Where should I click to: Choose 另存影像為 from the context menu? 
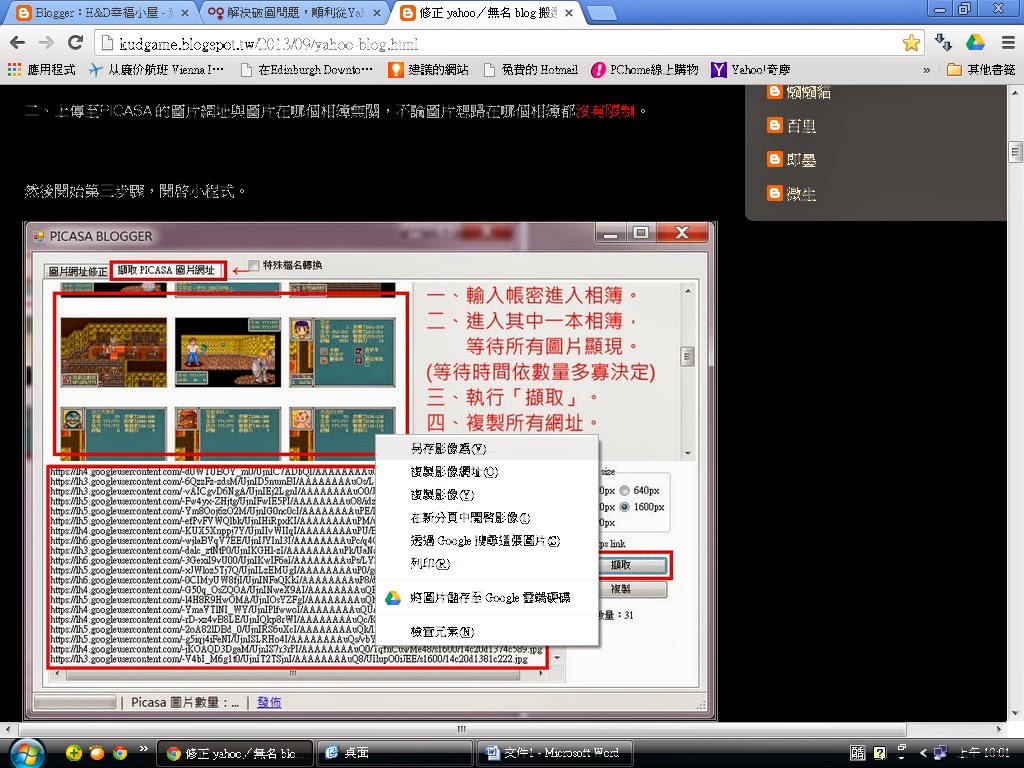tap(487, 449)
